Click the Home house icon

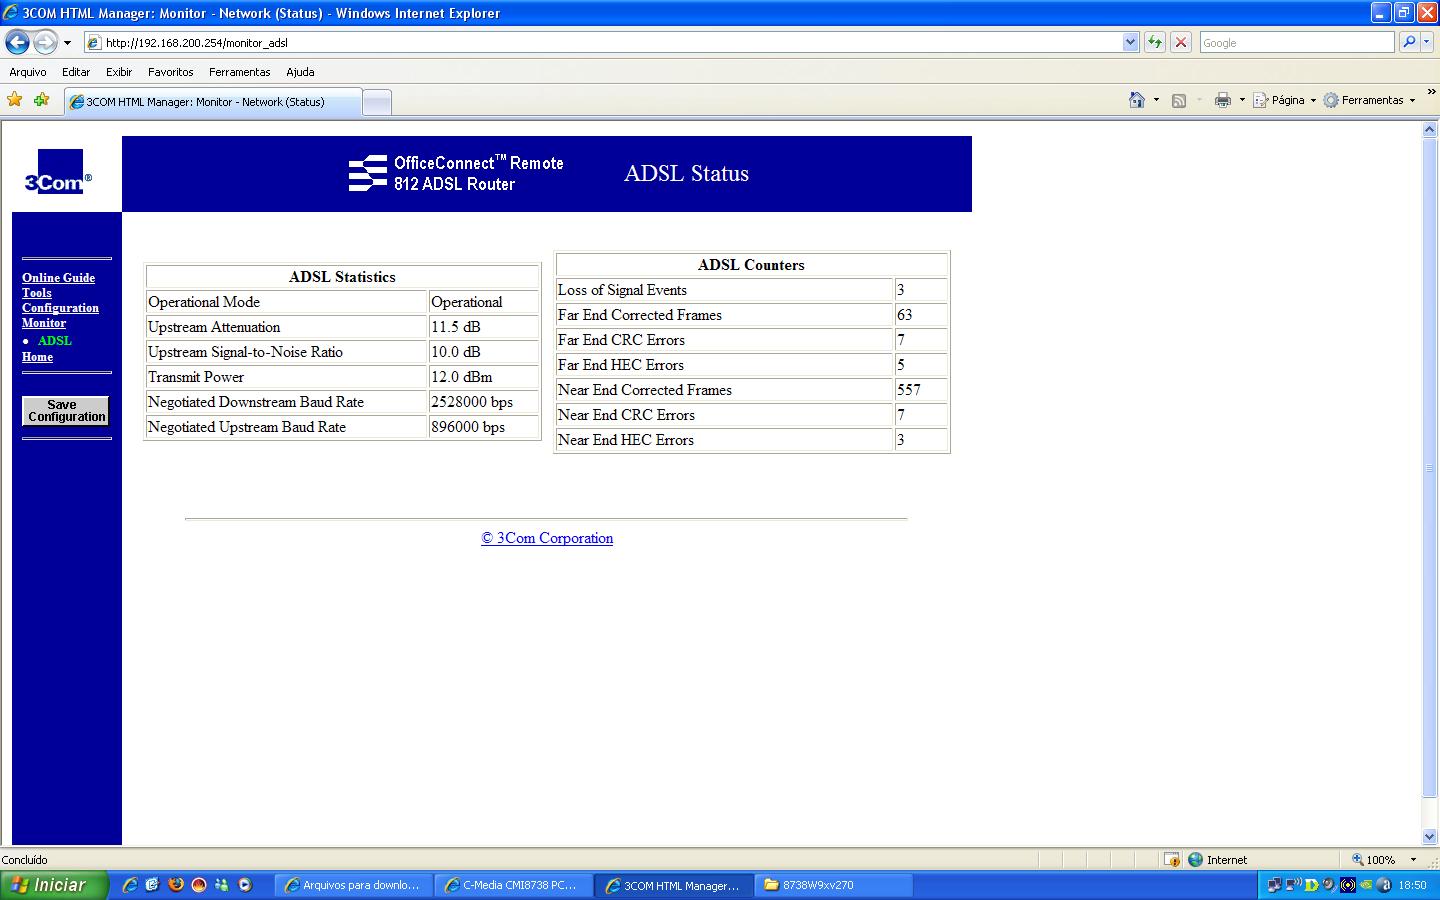coord(1137,100)
